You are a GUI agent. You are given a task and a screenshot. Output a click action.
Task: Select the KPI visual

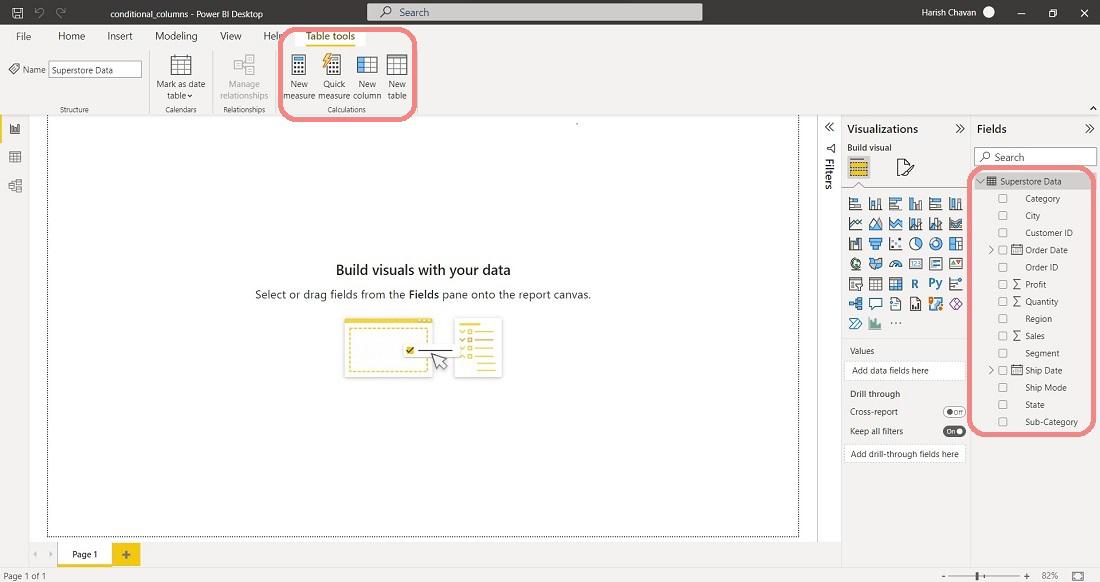pos(955,264)
